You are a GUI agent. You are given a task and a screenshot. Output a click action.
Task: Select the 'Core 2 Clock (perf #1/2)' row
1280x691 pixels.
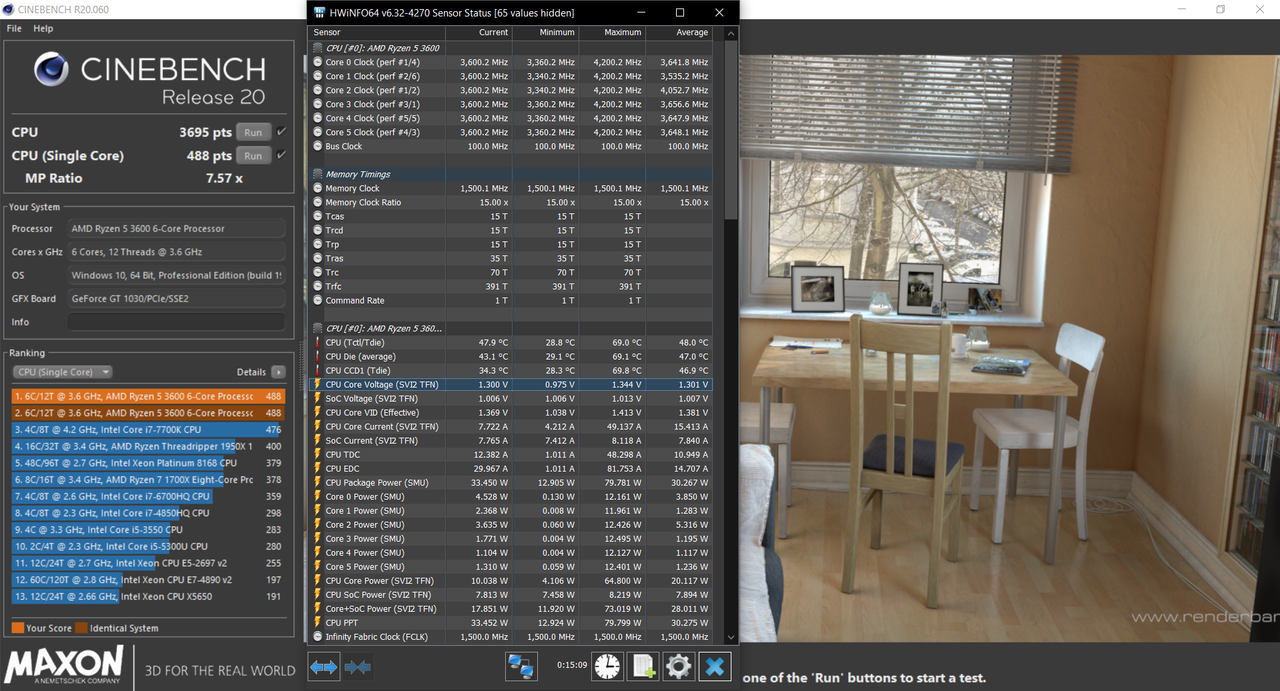point(510,90)
